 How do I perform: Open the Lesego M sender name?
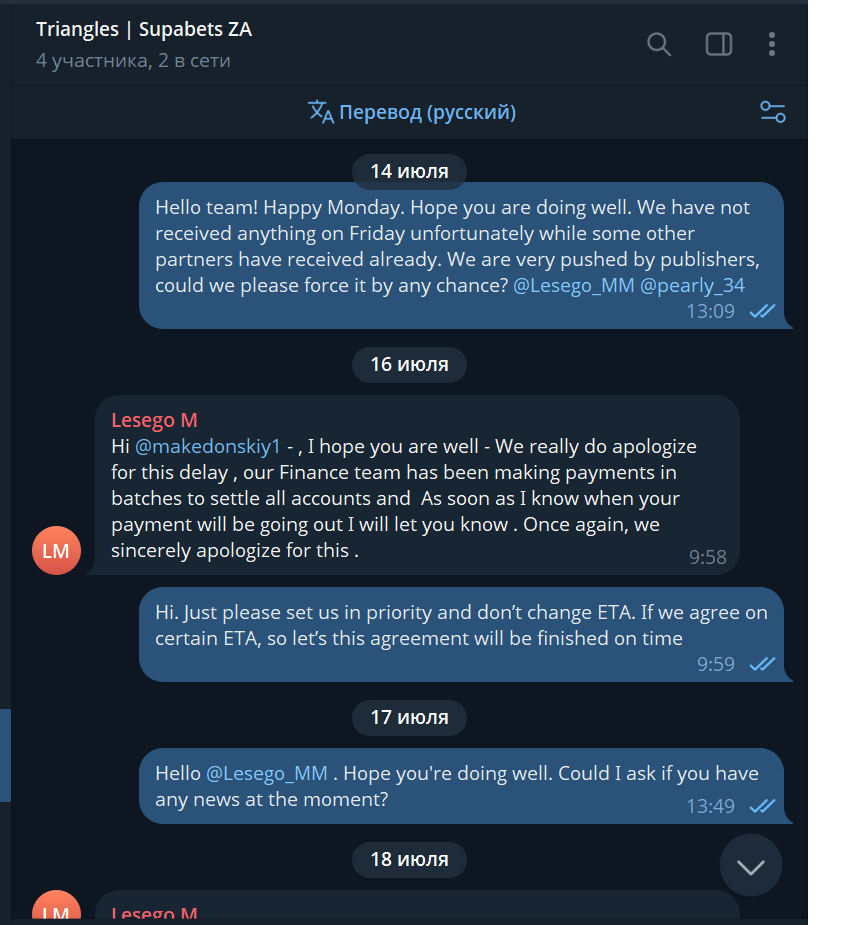point(154,420)
